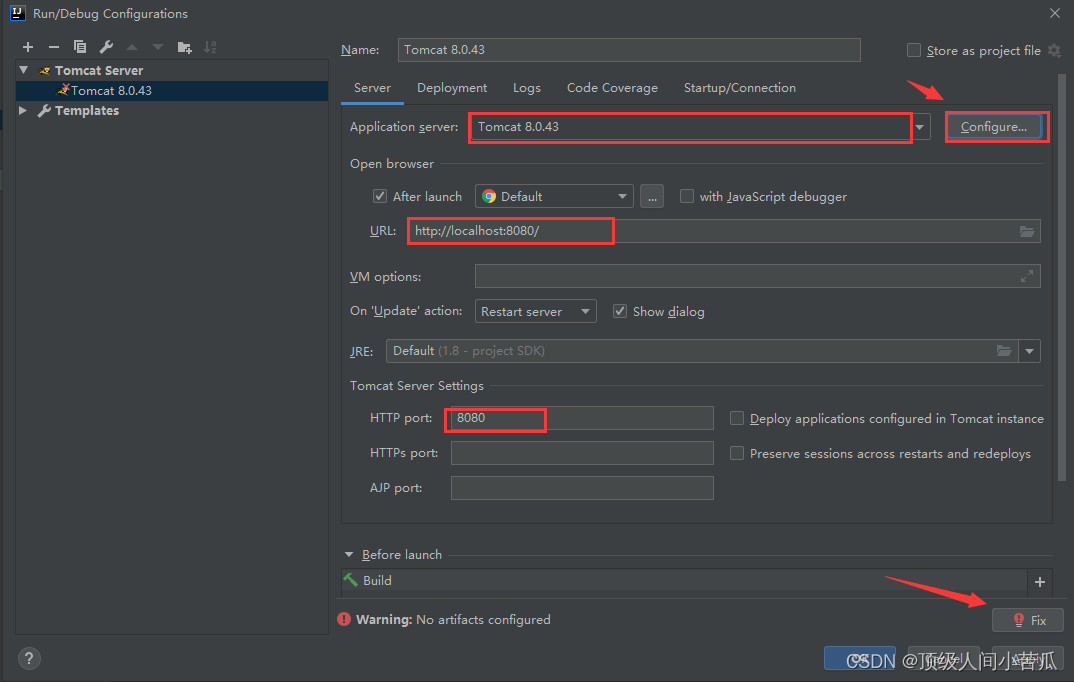Select Build entry in Before launch list
Image resolution: width=1074 pixels, height=682 pixels.
[x=684, y=581]
